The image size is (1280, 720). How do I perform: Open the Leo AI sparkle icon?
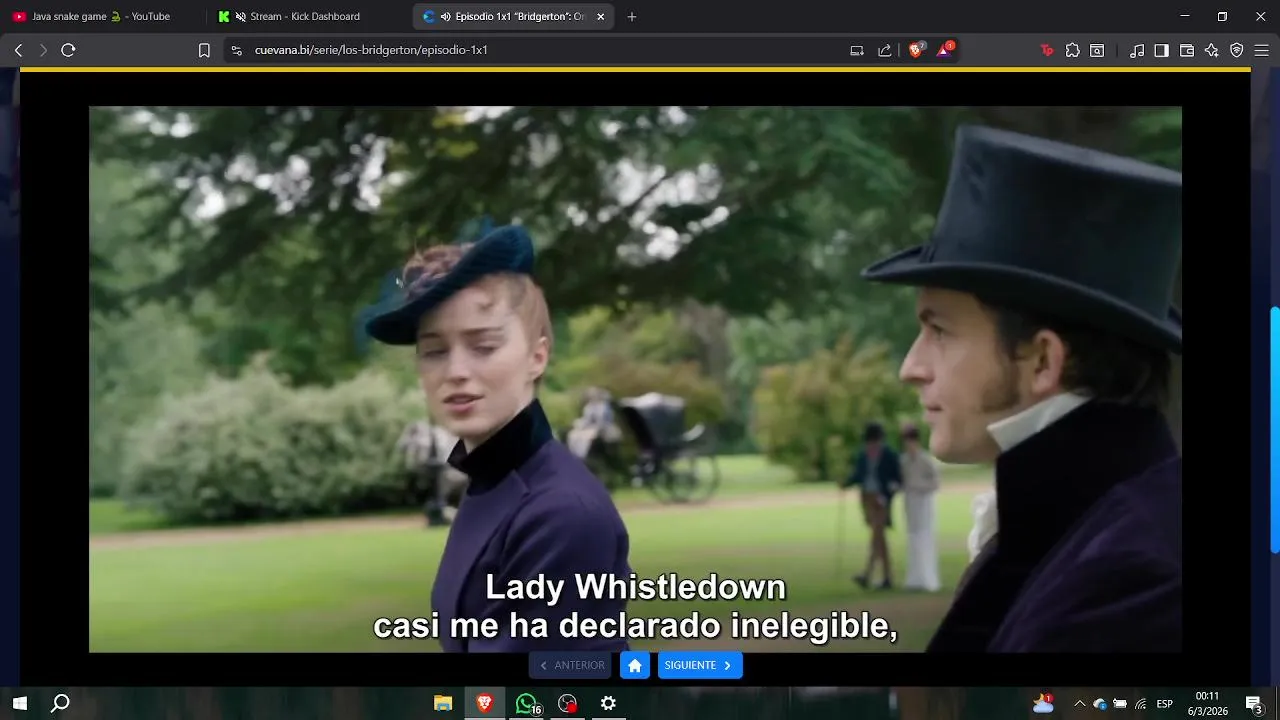(1212, 50)
